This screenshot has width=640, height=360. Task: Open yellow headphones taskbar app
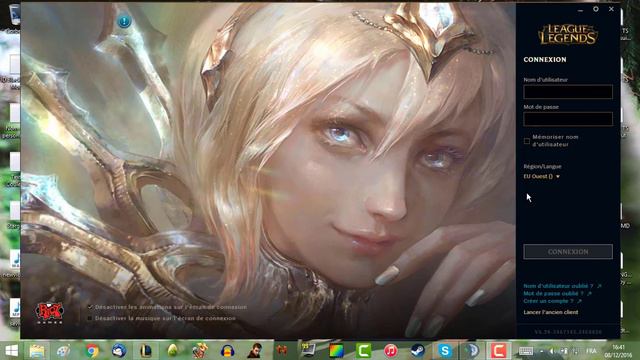point(227,351)
